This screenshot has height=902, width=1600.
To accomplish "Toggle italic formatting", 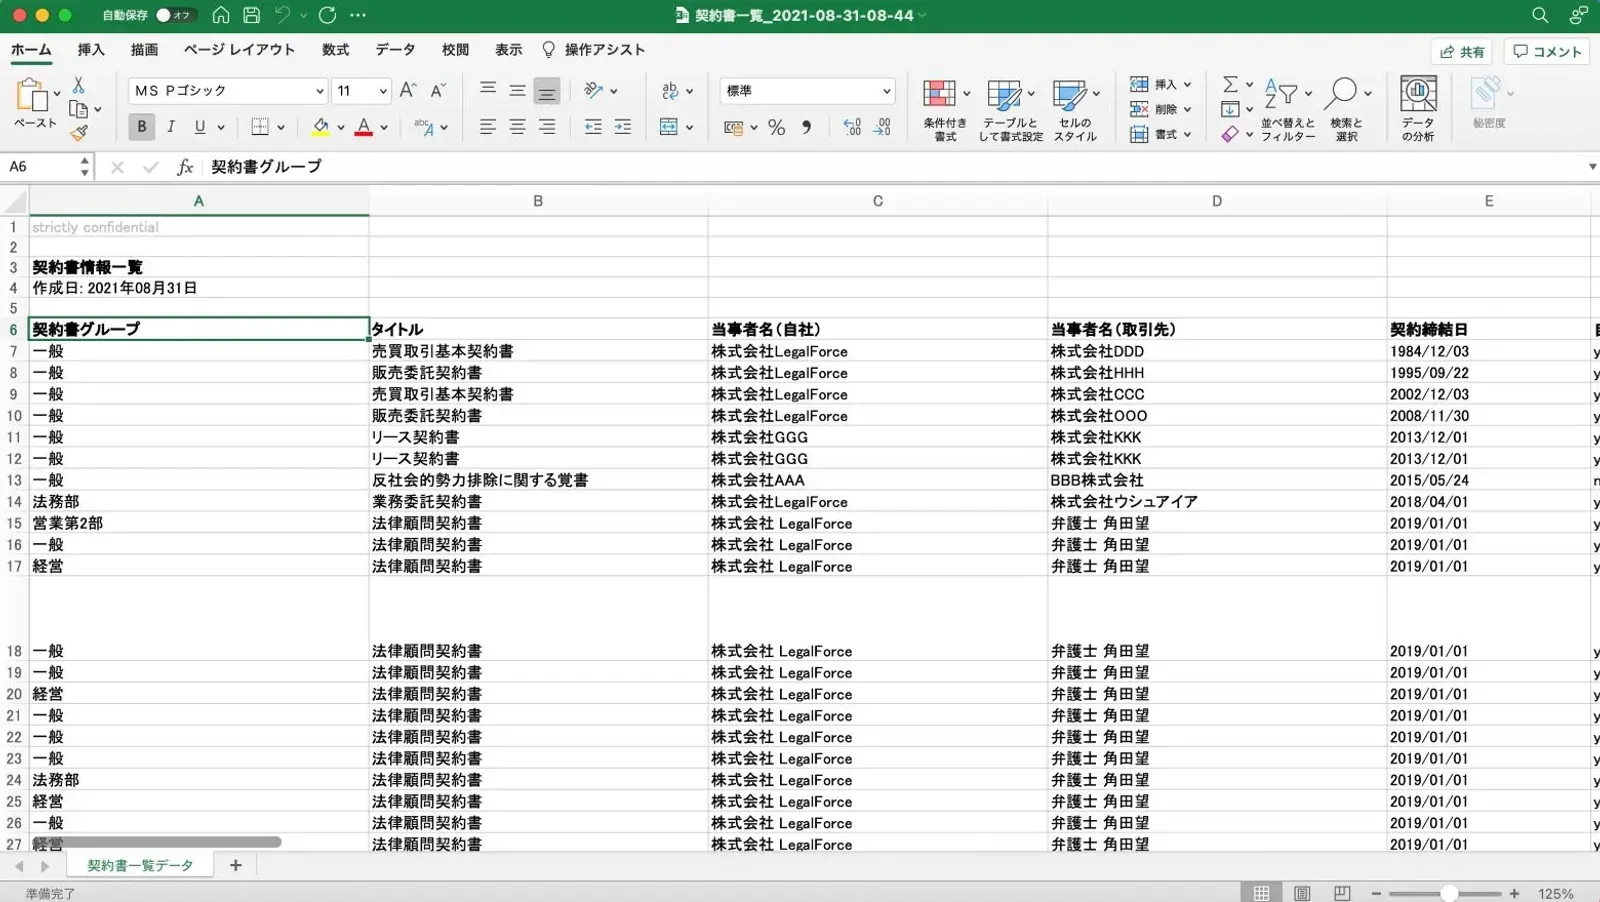I will pyautogui.click(x=171, y=127).
